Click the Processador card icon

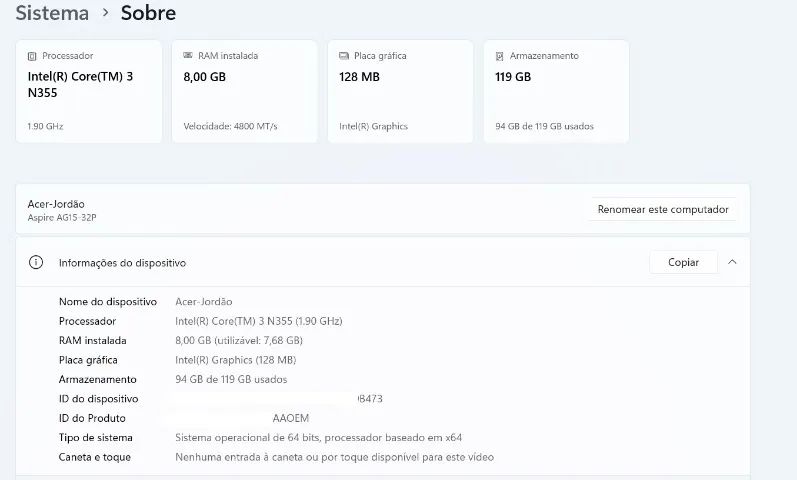(x=32, y=56)
